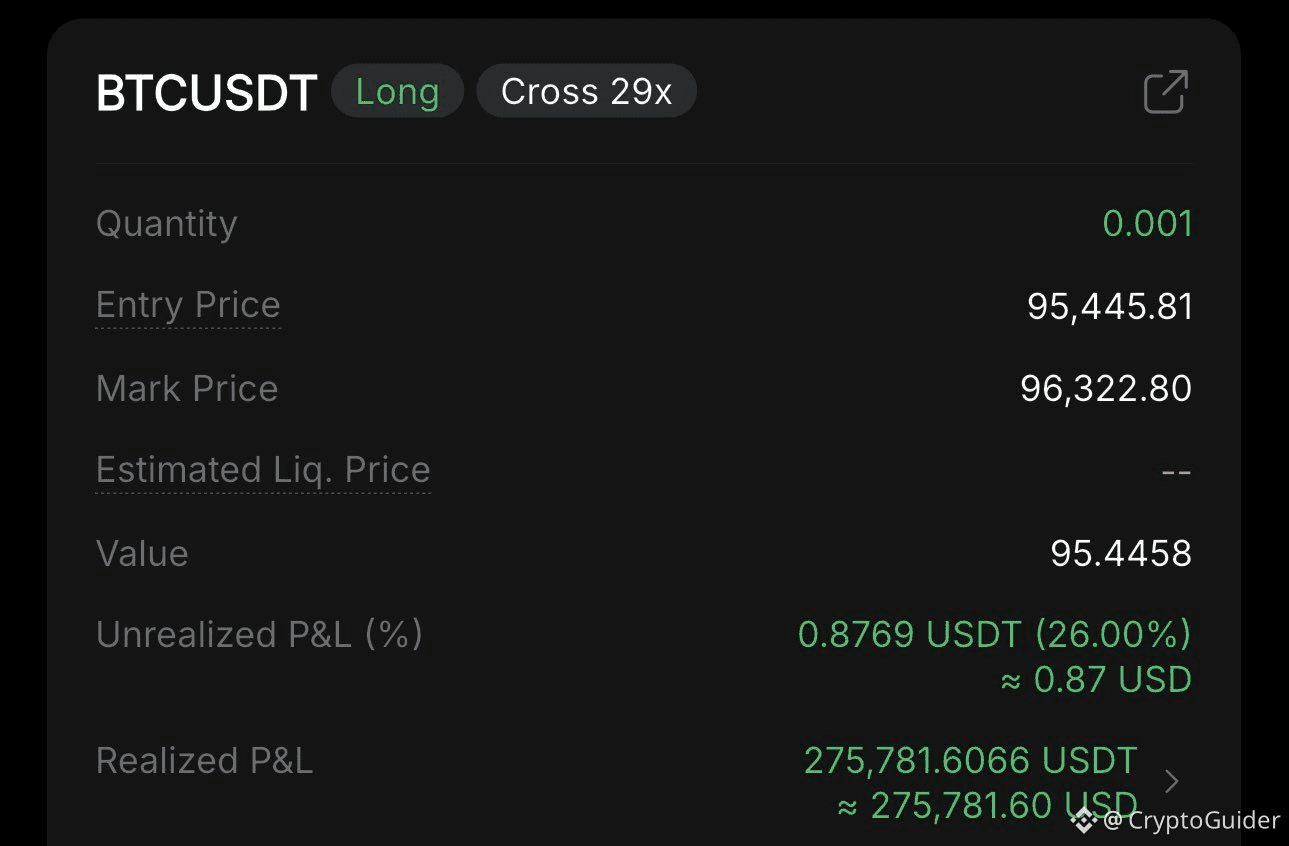Click the Unrealized P&L (%) label
The height and width of the screenshot is (846, 1289).
coord(259,635)
